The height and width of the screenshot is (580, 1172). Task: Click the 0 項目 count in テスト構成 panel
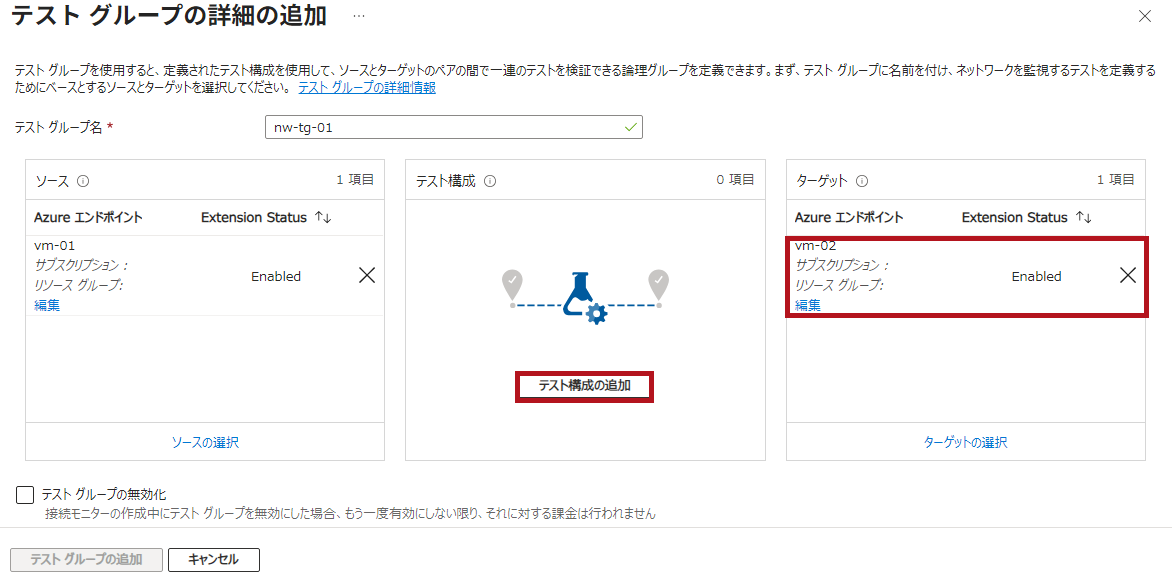[x=735, y=180]
